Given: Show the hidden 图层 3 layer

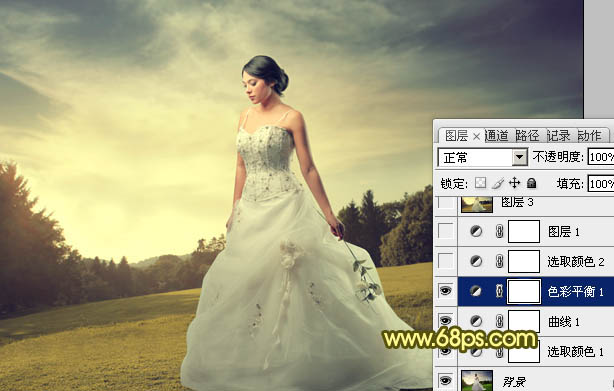Looking at the screenshot, I should [446, 202].
